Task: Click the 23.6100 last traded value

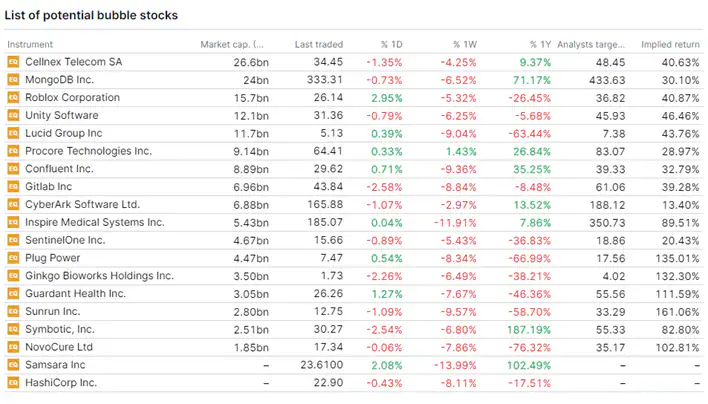Action: (x=322, y=365)
